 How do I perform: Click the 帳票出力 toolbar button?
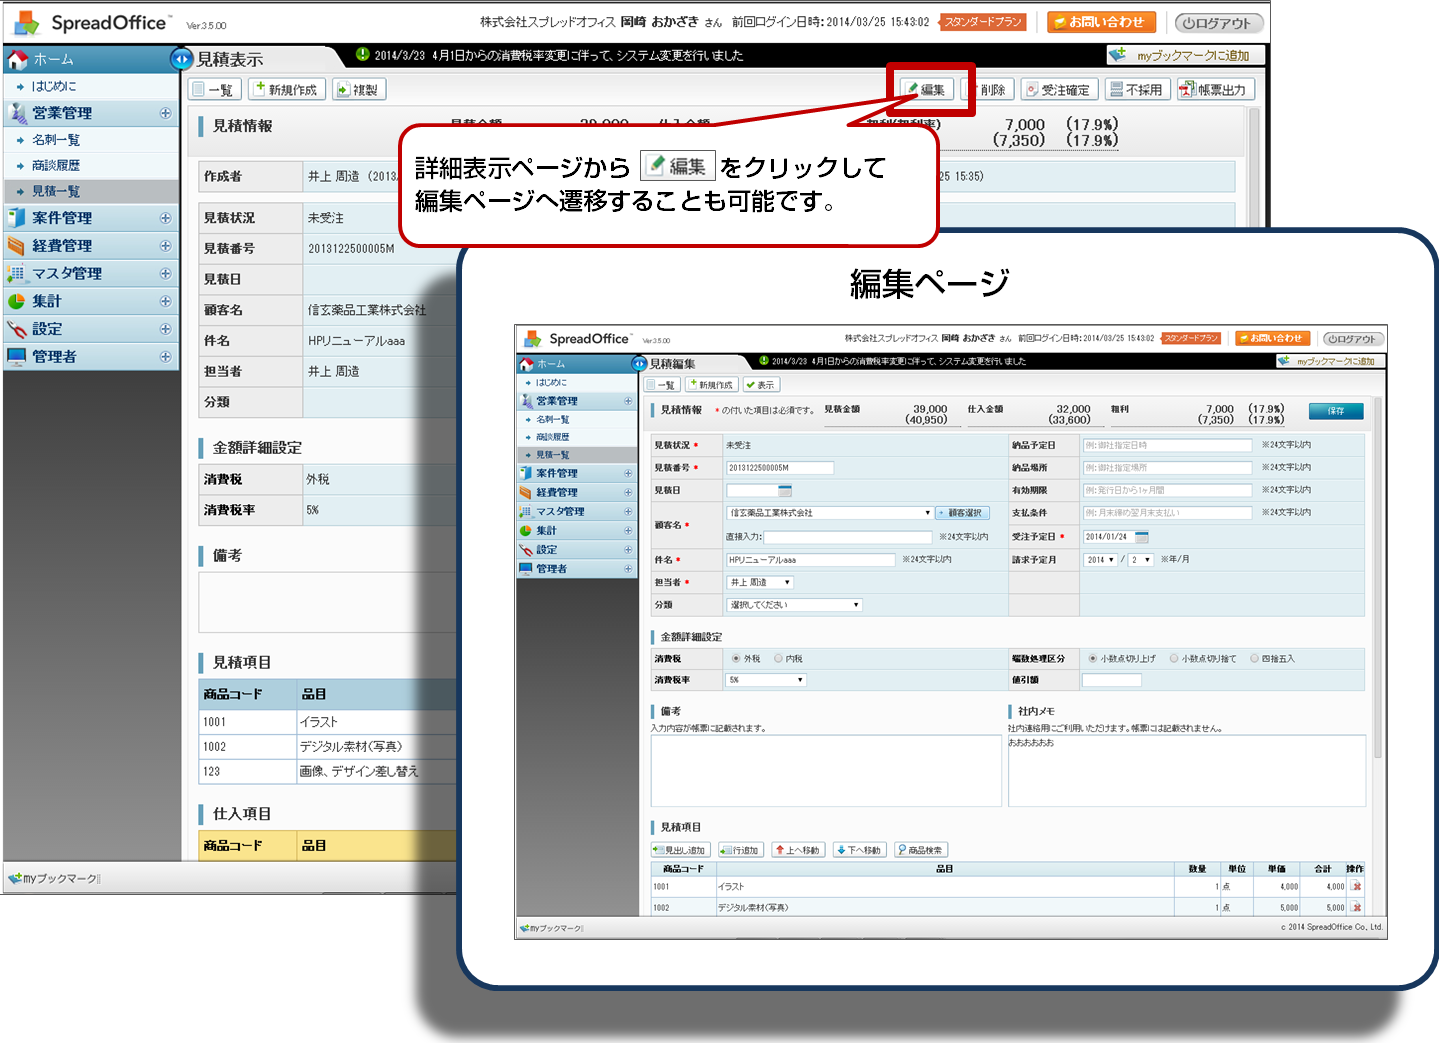pyautogui.click(x=1214, y=89)
